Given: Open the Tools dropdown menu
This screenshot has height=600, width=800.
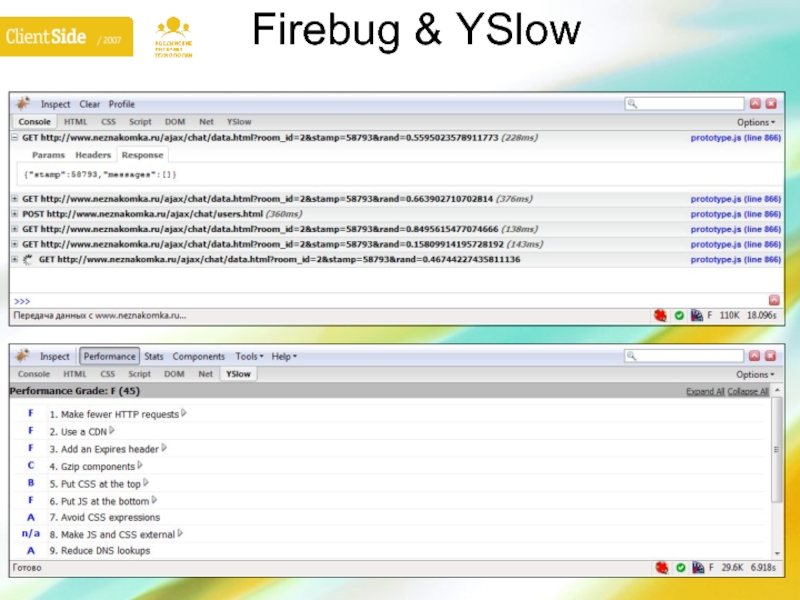Looking at the screenshot, I should click(249, 356).
